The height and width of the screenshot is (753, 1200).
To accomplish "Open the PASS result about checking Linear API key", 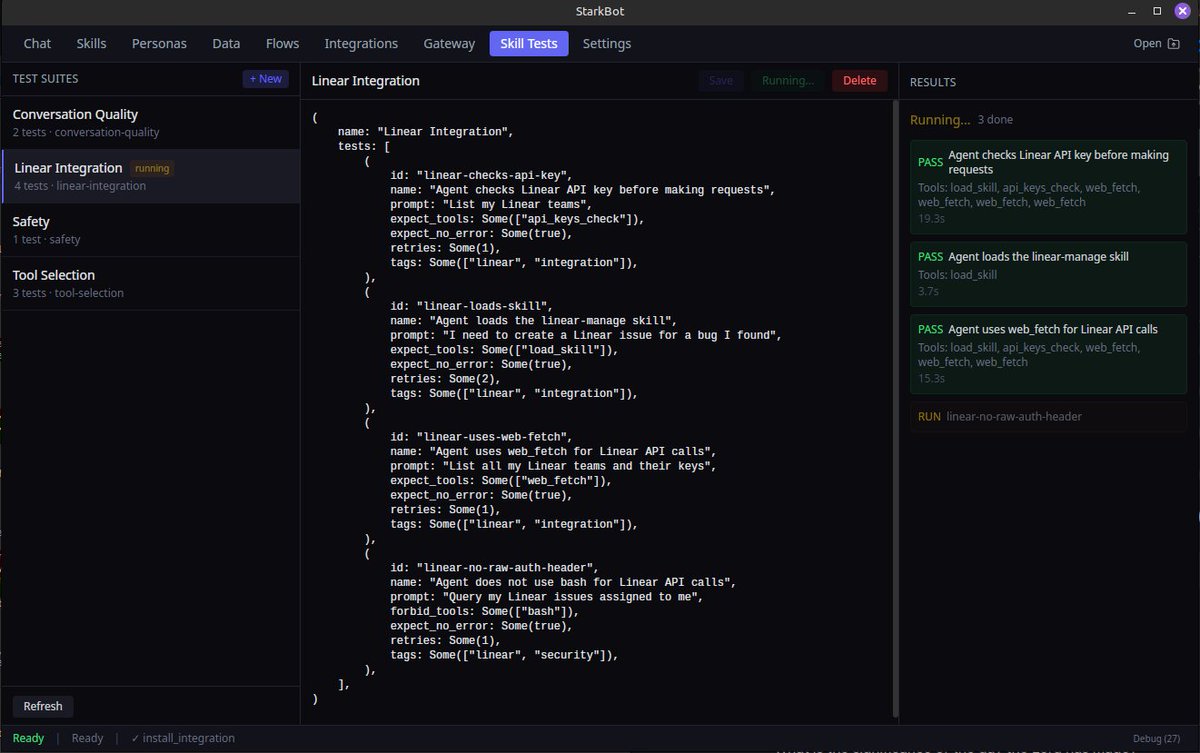I will (1048, 186).
